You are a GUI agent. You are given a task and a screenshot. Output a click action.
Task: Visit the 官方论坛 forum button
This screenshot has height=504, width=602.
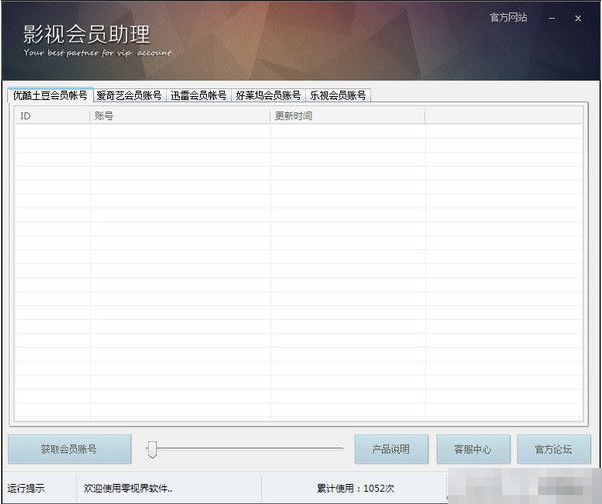553,449
